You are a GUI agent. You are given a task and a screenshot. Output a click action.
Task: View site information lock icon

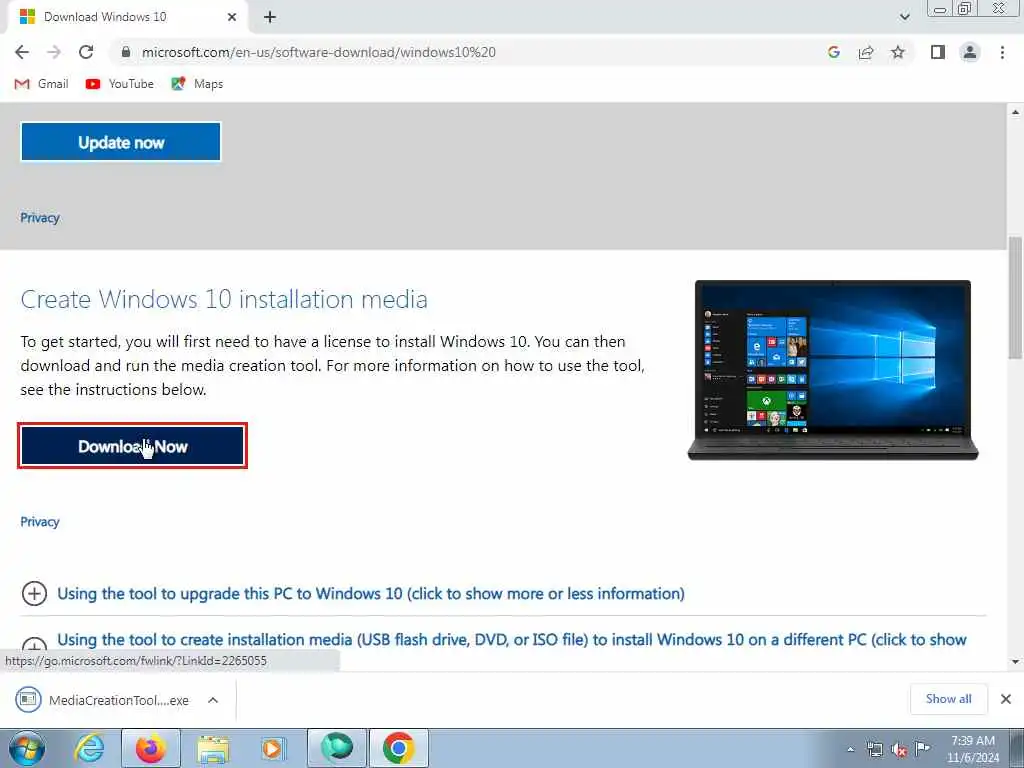coord(126,52)
